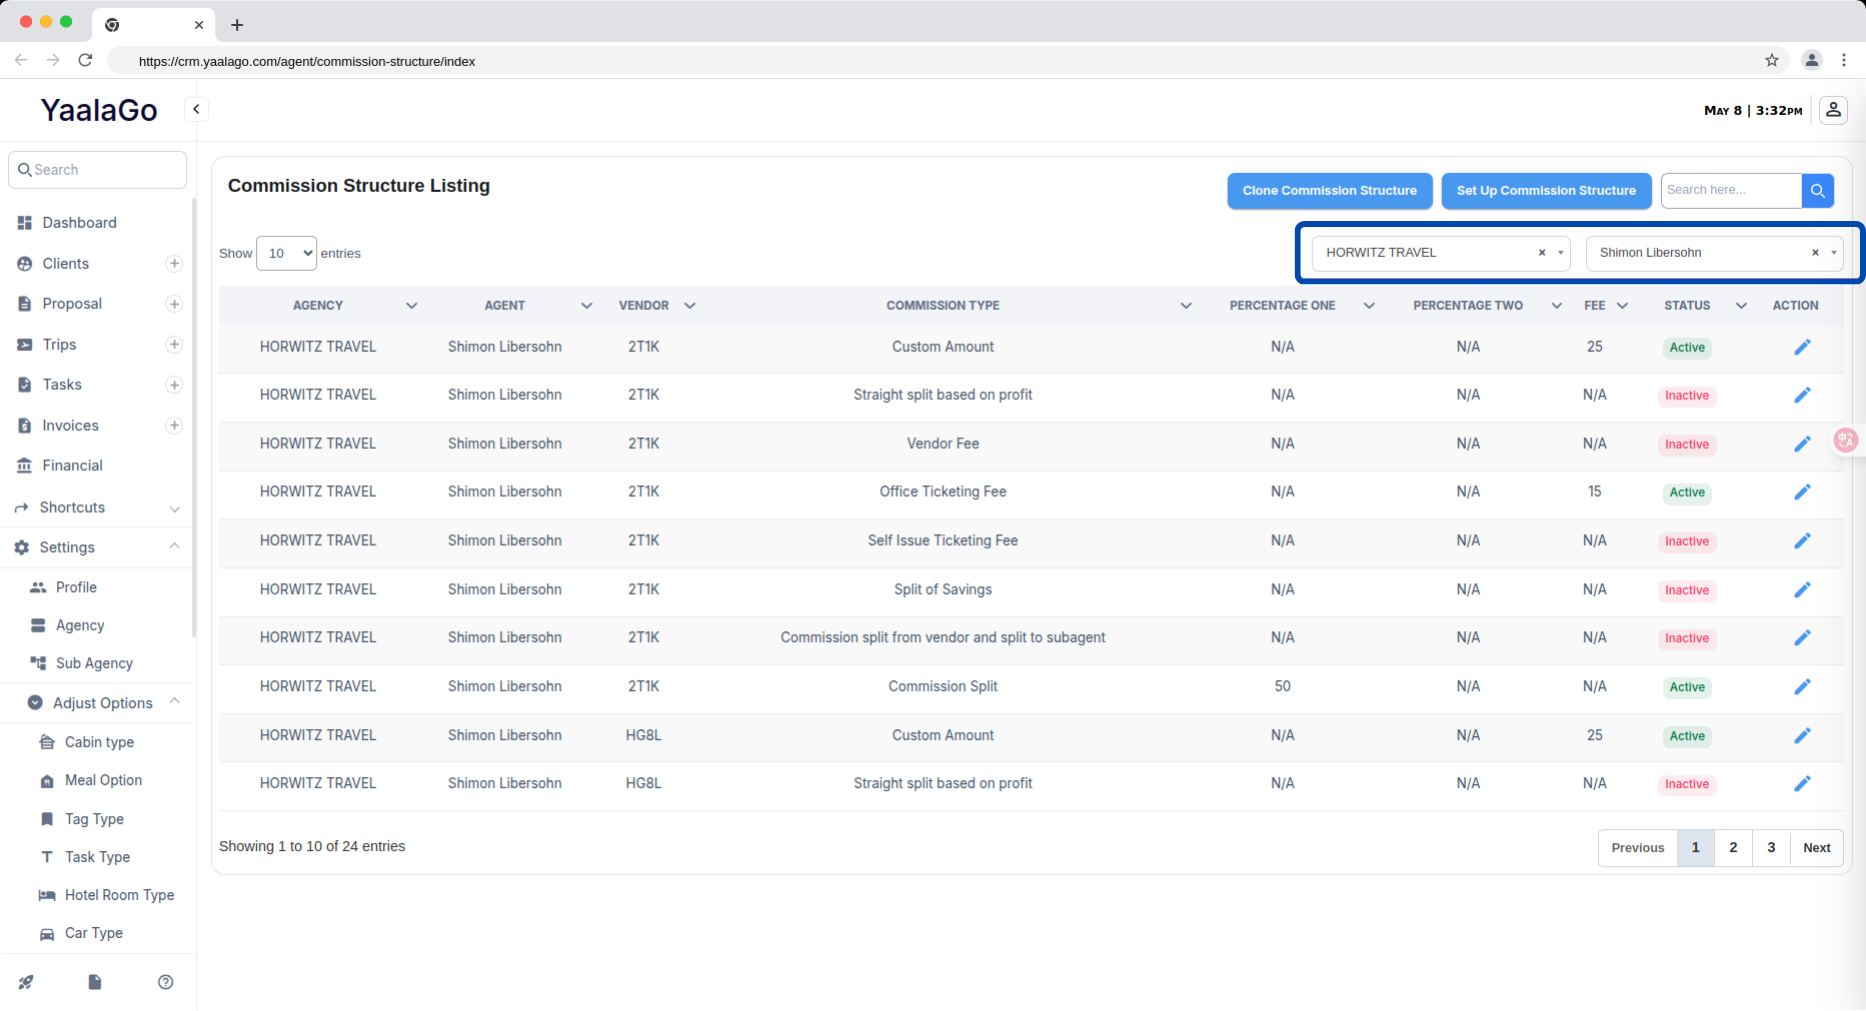Open the Dashboard menu item
The width and height of the screenshot is (1866, 1011).
pyautogui.click(x=79, y=223)
